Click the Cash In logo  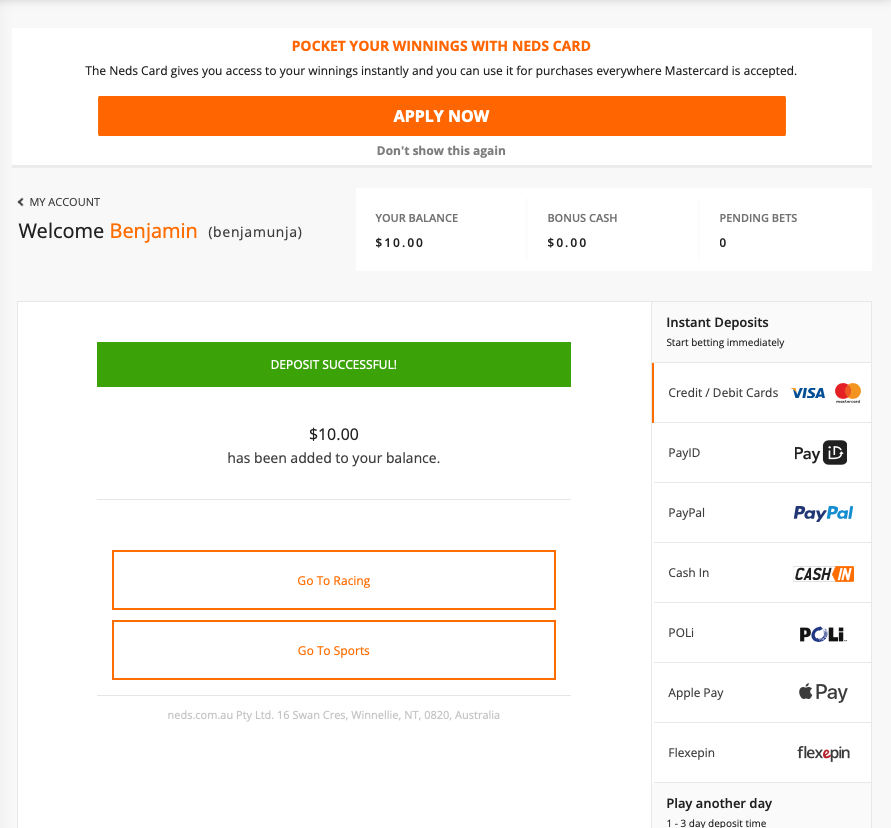(824, 573)
